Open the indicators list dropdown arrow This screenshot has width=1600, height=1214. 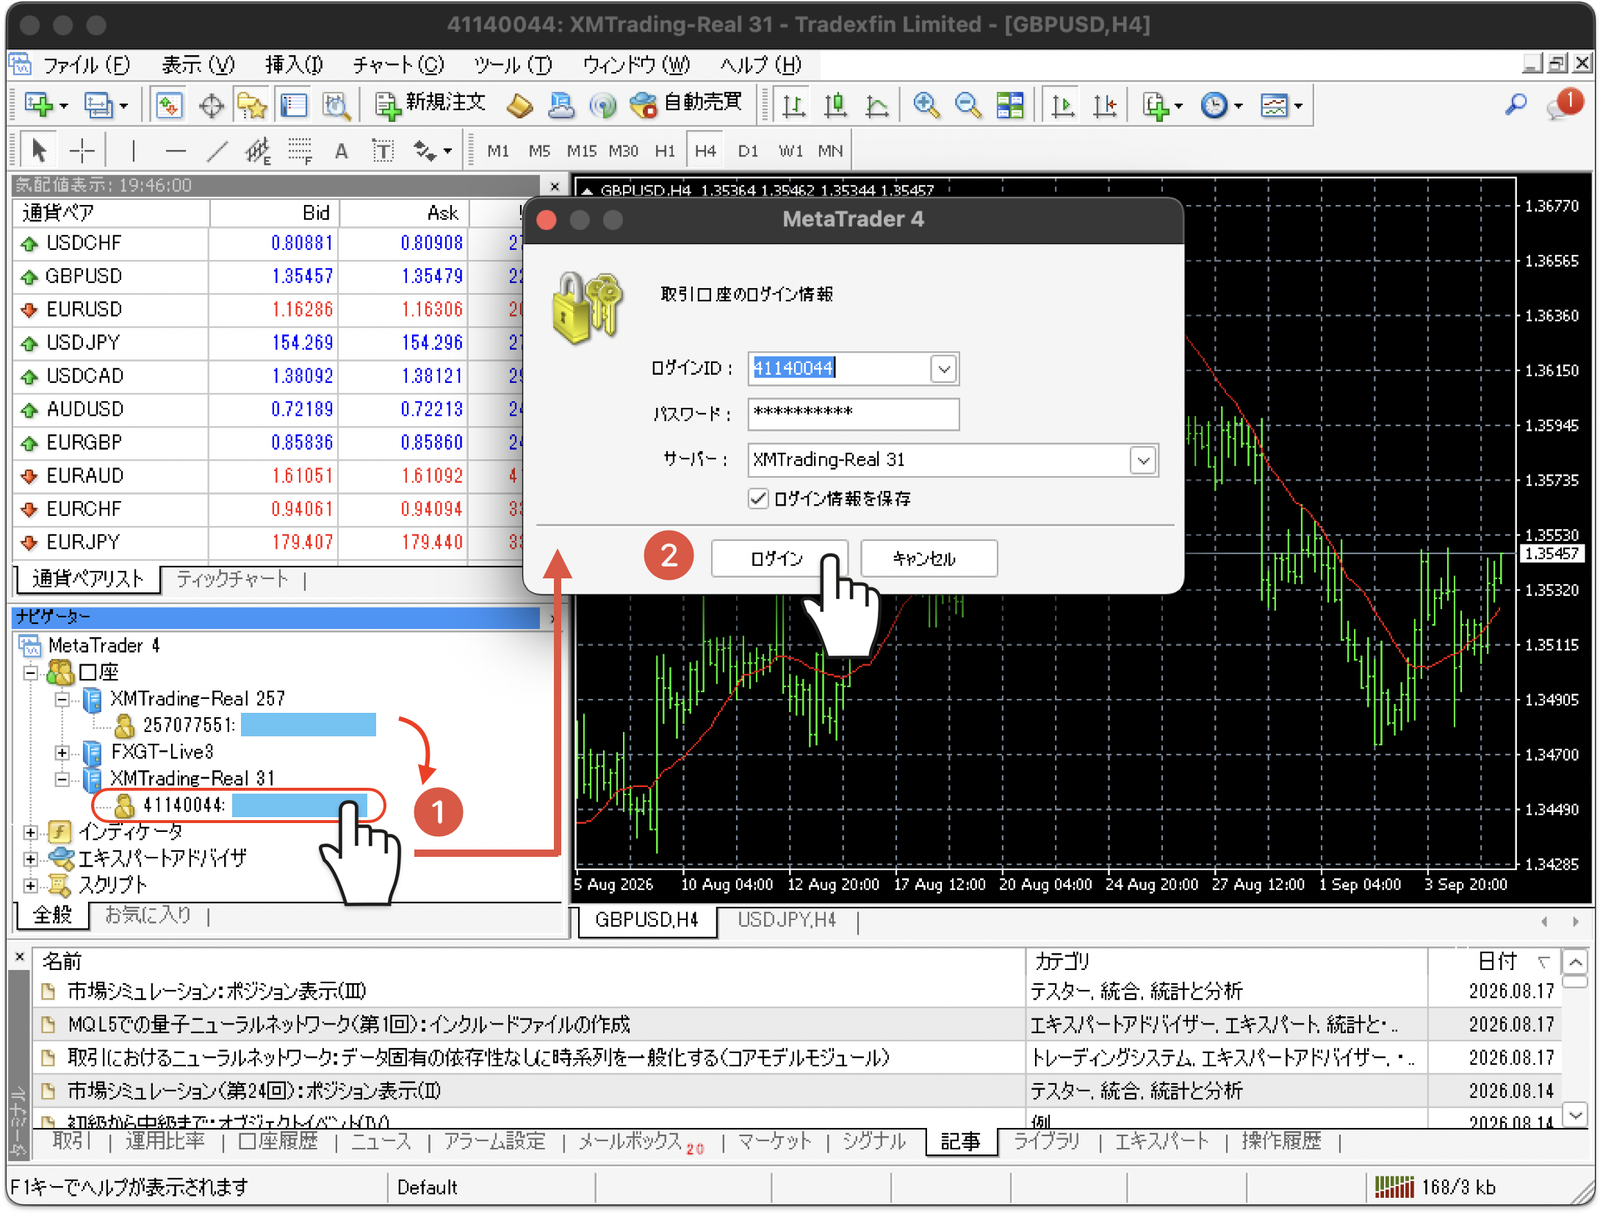pyautogui.click(x=1178, y=106)
